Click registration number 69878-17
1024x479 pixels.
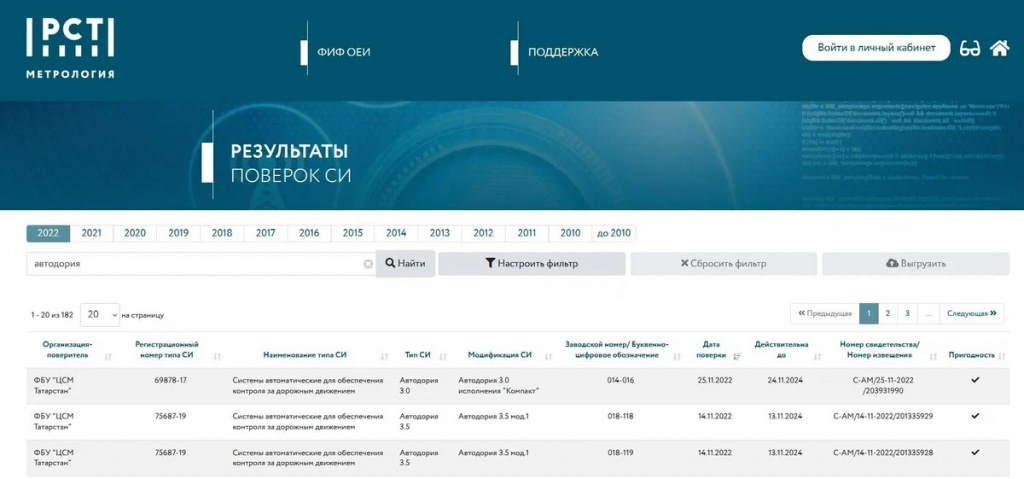coord(170,380)
